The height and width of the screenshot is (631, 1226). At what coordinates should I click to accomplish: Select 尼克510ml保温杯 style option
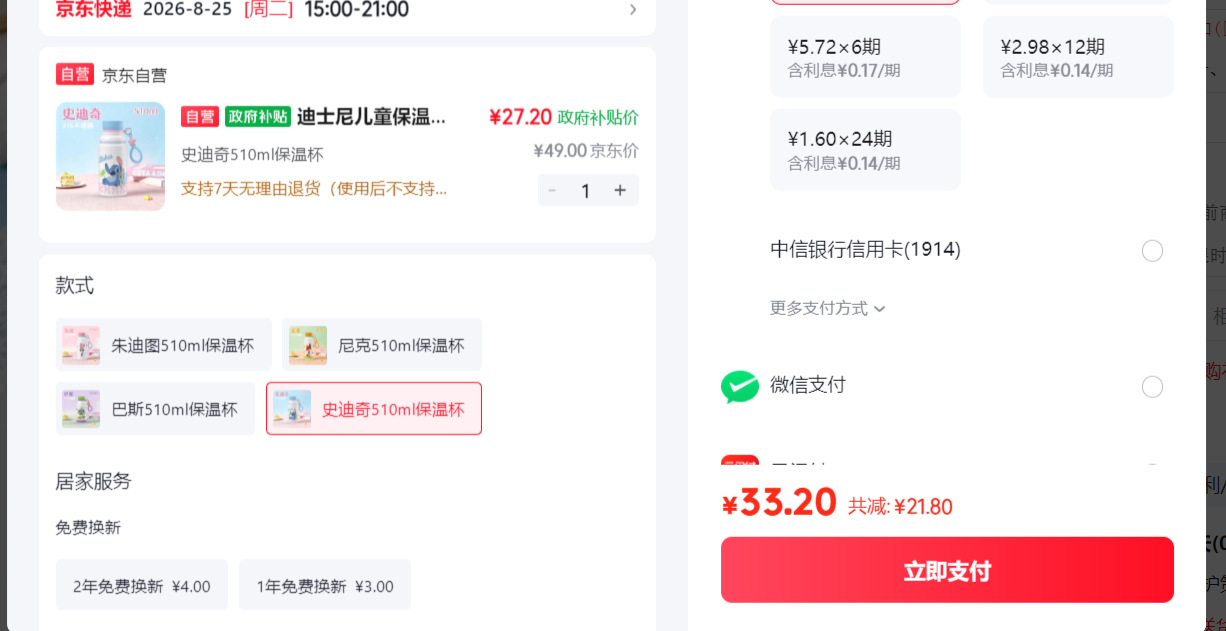[382, 345]
